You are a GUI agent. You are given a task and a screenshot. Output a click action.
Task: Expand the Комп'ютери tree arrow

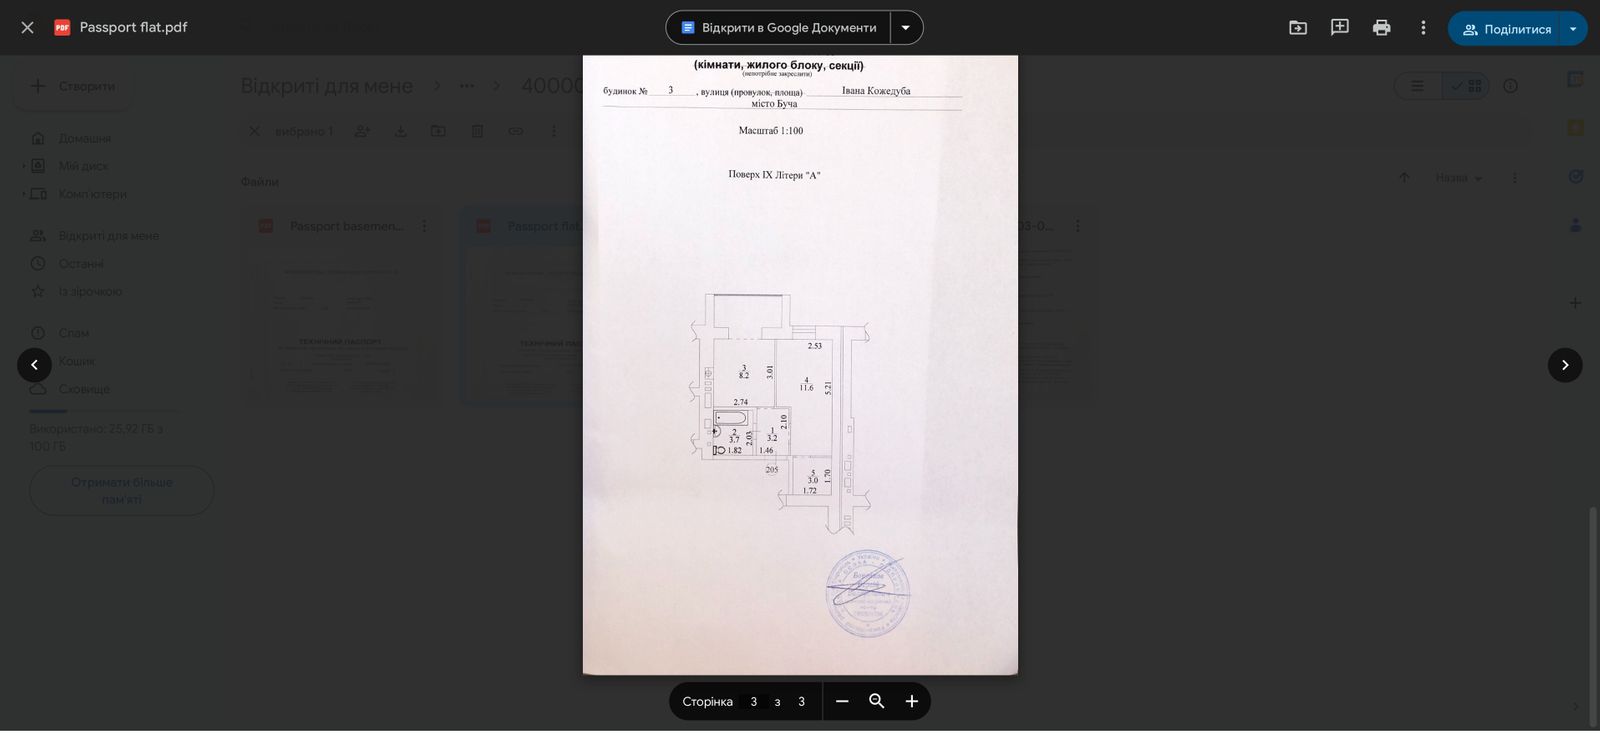pos(24,194)
